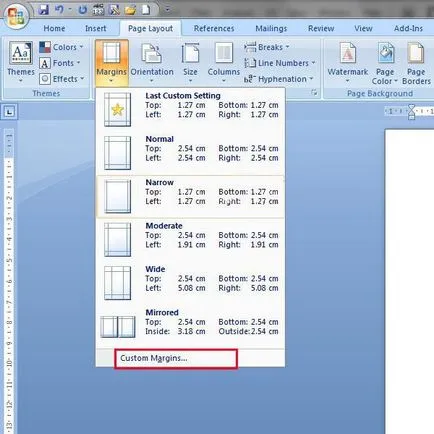The width and height of the screenshot is (434, 434).
Task: Select the Narrow margins preset
Action: click(190, 197)
